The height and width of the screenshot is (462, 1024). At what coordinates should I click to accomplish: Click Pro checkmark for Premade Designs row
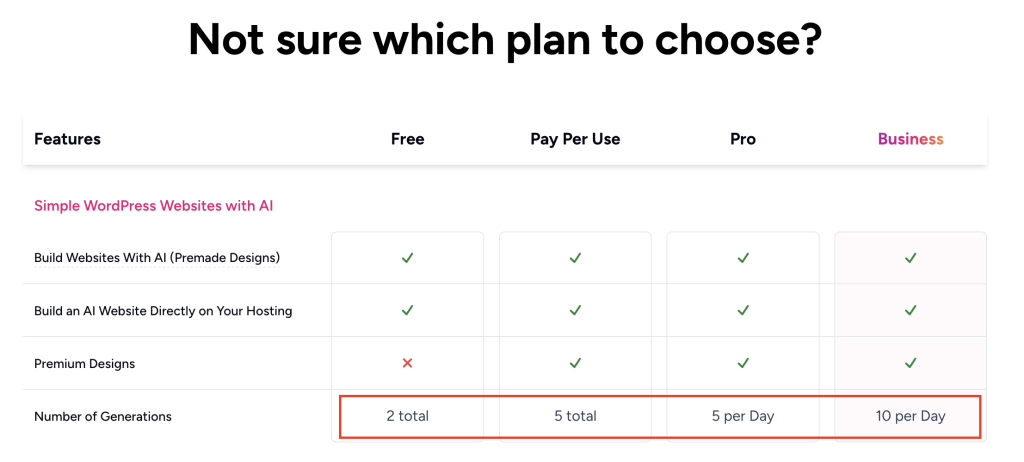tap(743, 258)
